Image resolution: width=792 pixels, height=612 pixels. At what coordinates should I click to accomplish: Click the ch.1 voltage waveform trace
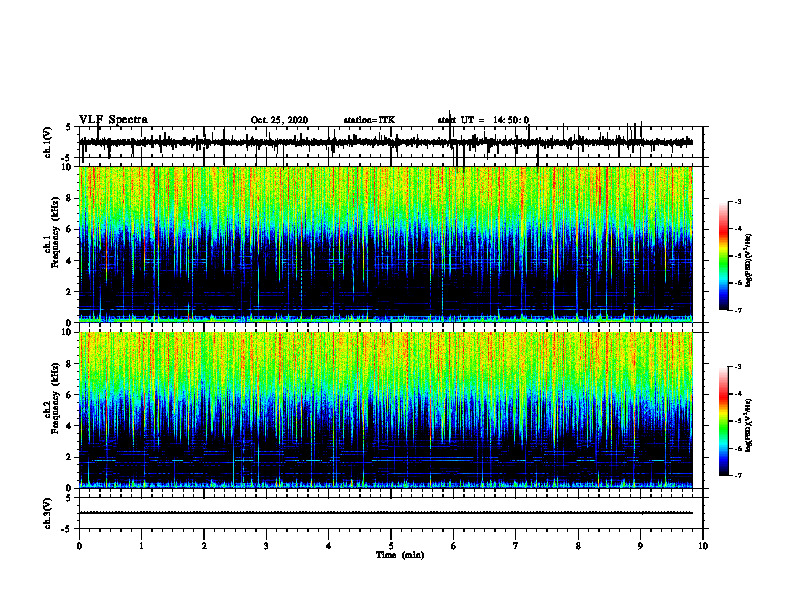coord(386,142)
